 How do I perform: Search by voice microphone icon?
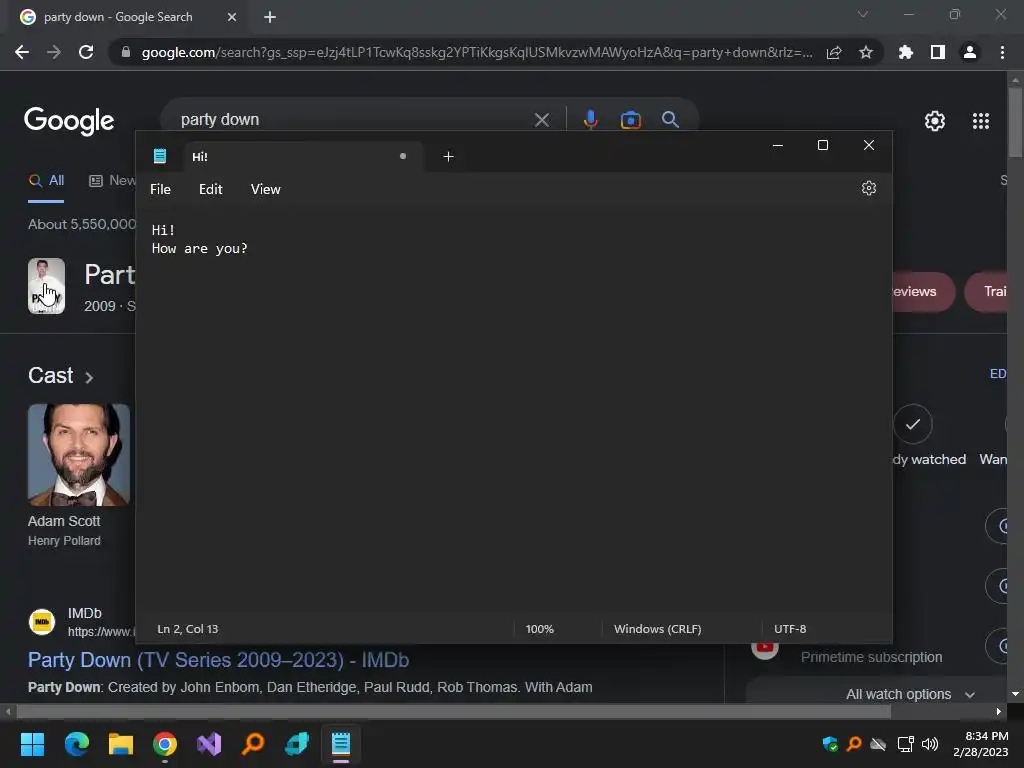pyautogui.click(x=590, y=120)
